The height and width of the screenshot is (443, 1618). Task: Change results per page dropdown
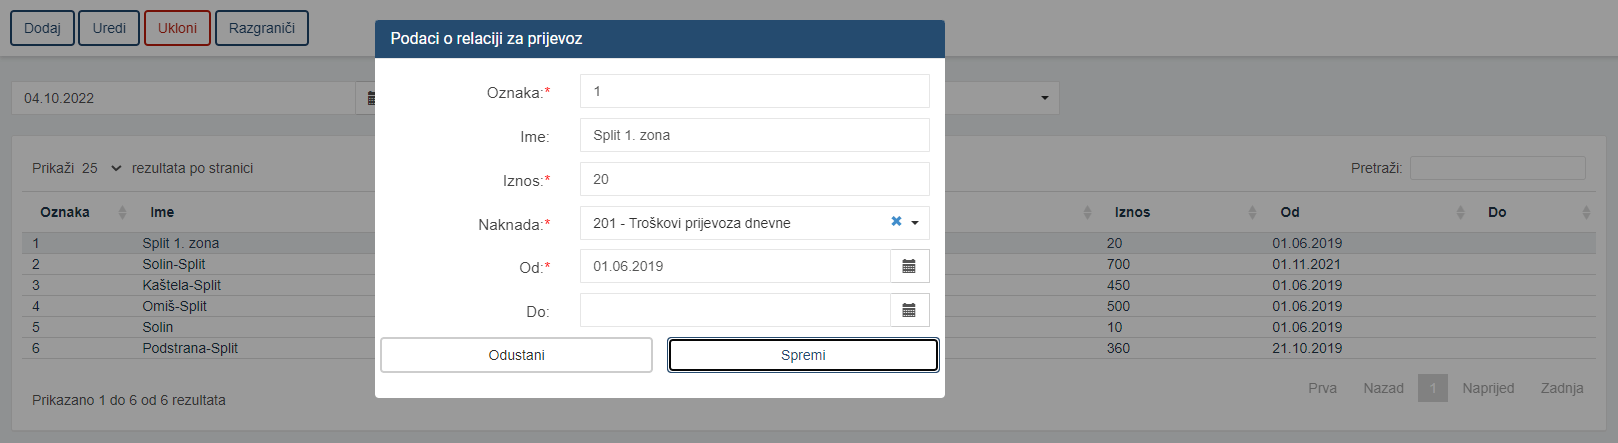pyautogui.click(x=101, y=168)
